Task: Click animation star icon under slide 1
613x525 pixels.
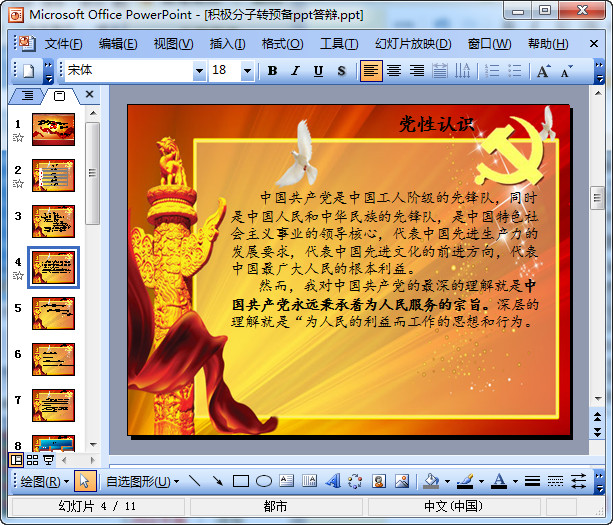Action: [18, 138]
